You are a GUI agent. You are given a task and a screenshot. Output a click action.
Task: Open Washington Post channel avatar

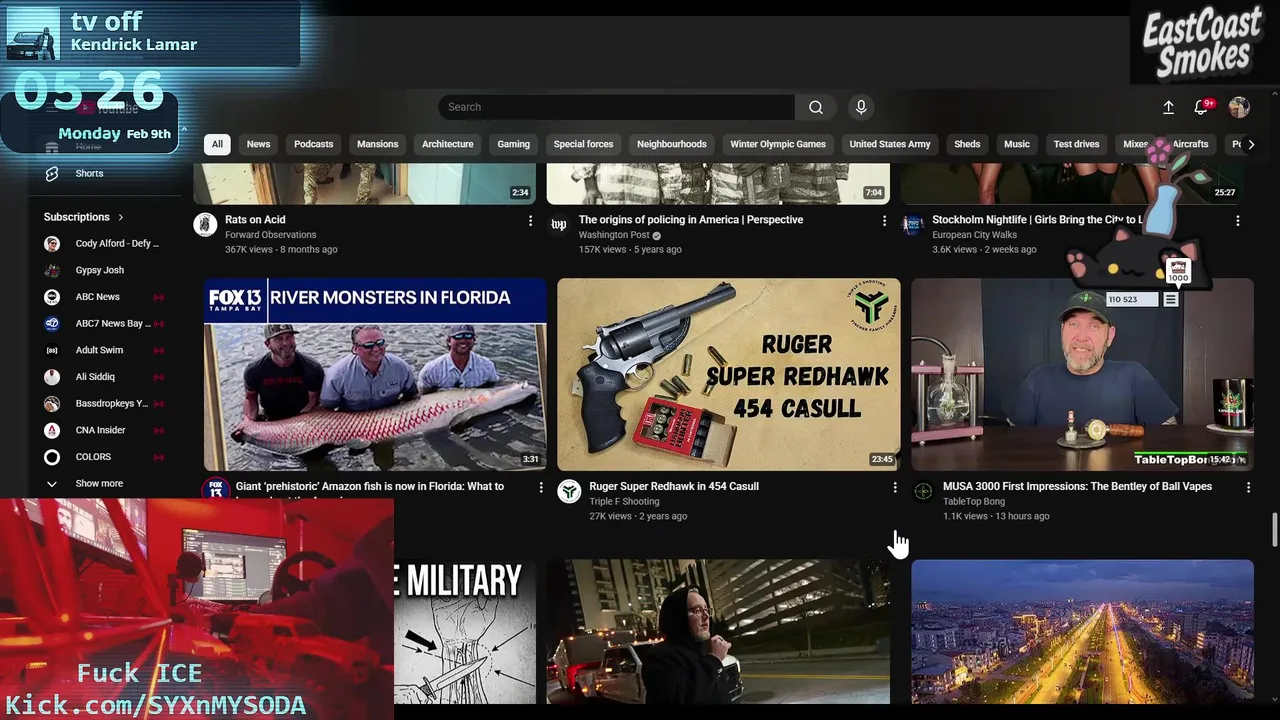559,224
